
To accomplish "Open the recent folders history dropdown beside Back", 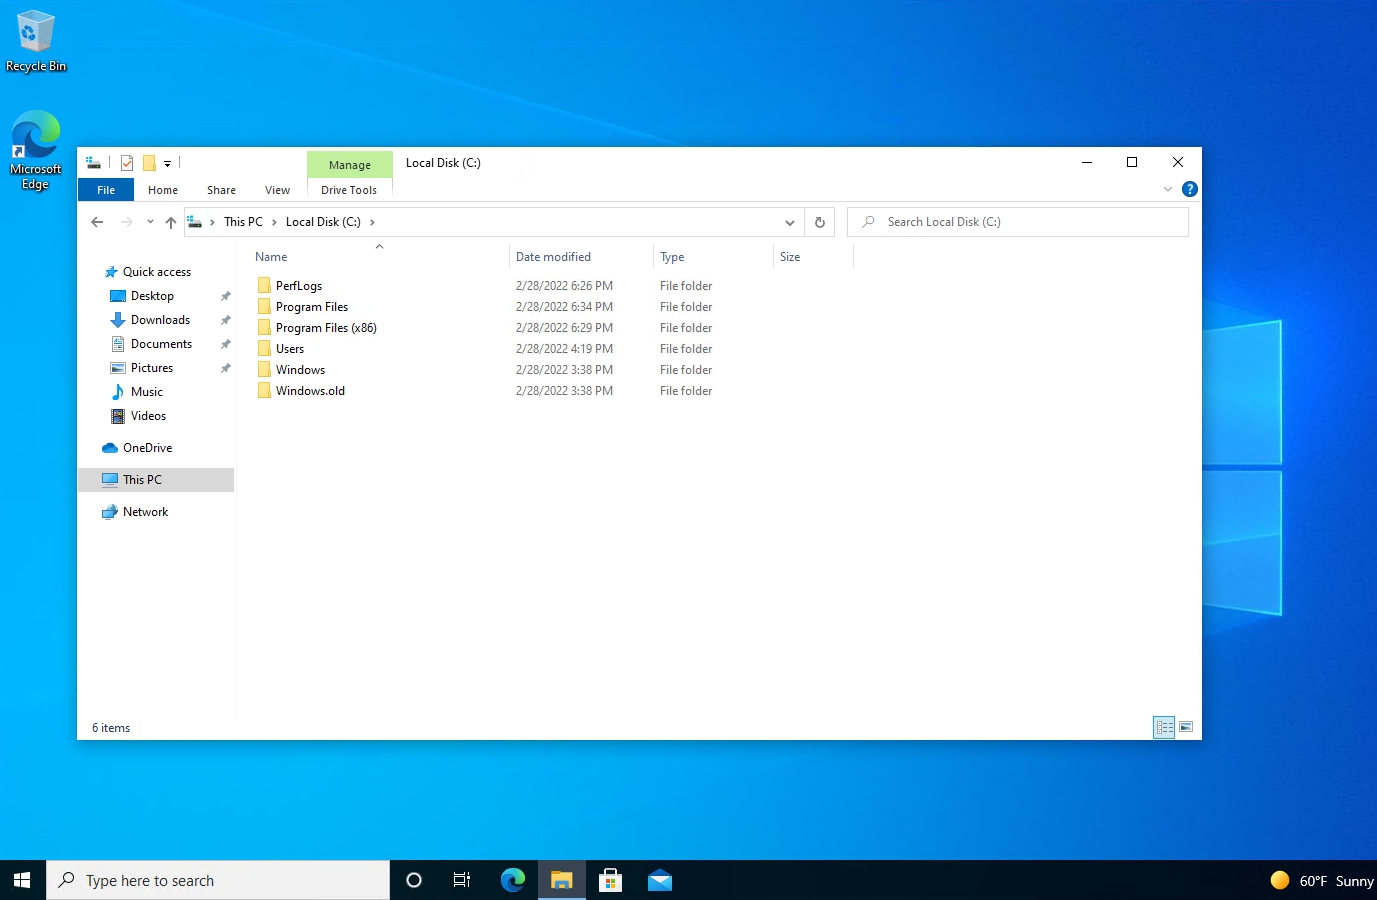I will [x=149, y=221].
